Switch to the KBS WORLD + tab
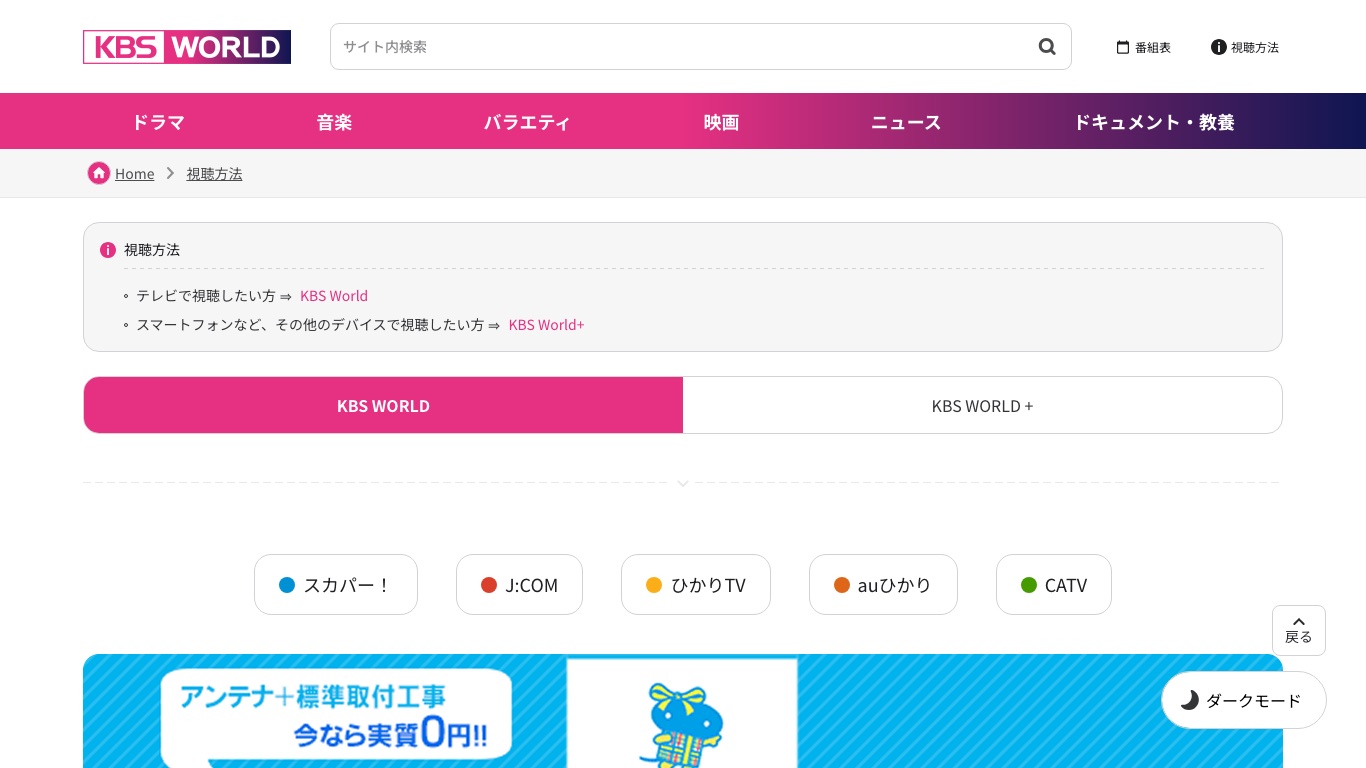The width and height of the screenshot is (1366, 768). (x=982, y=405)
